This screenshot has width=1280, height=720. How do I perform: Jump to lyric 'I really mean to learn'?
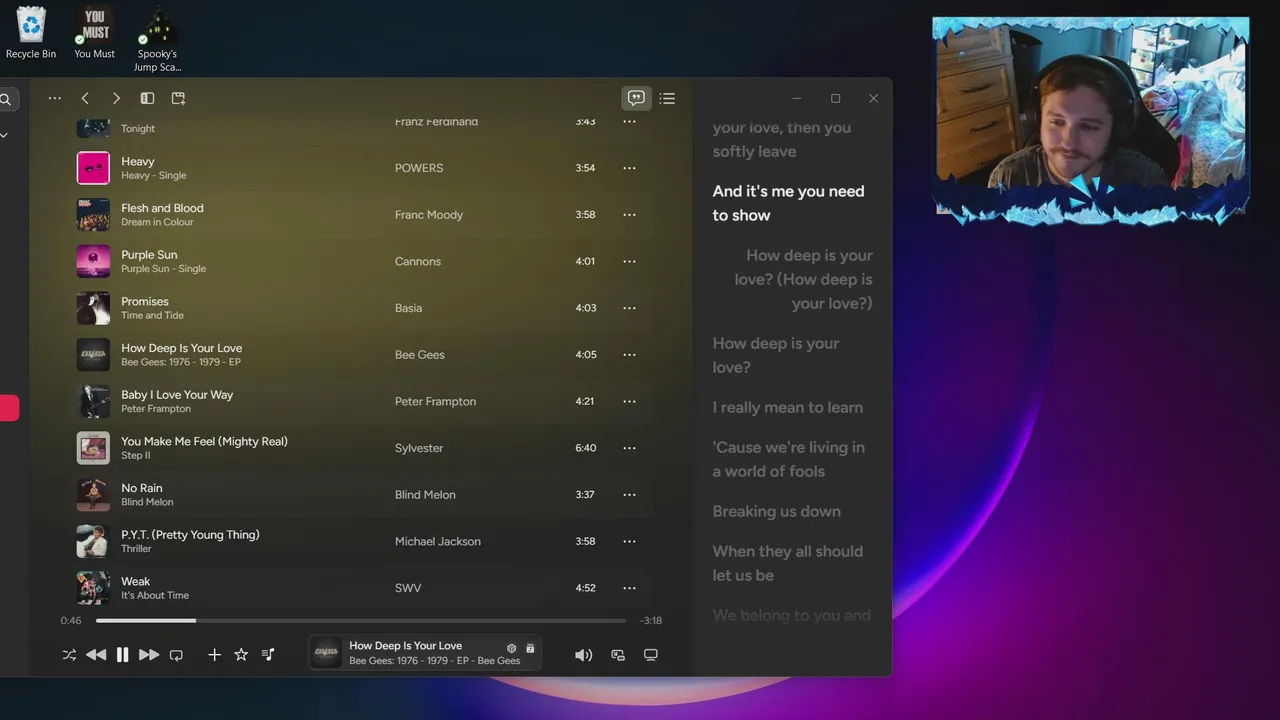[788, 407]
